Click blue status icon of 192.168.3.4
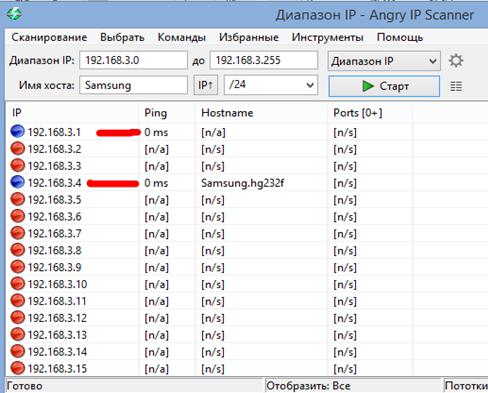Screen dimensions: 488x393 pos(17,182)
